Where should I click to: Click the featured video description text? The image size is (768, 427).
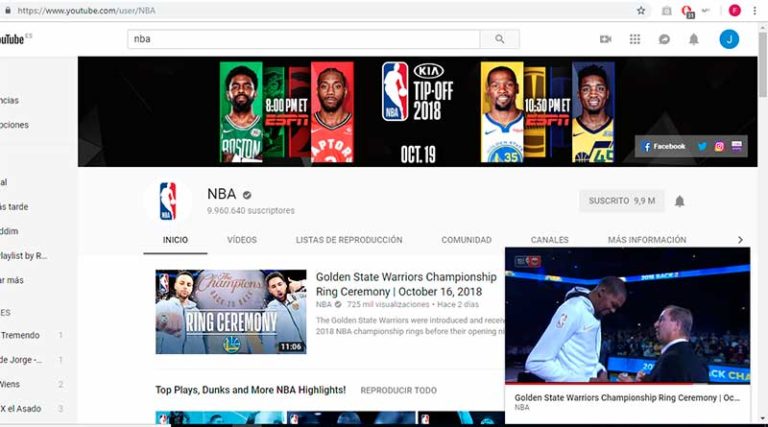click(410, 326)
